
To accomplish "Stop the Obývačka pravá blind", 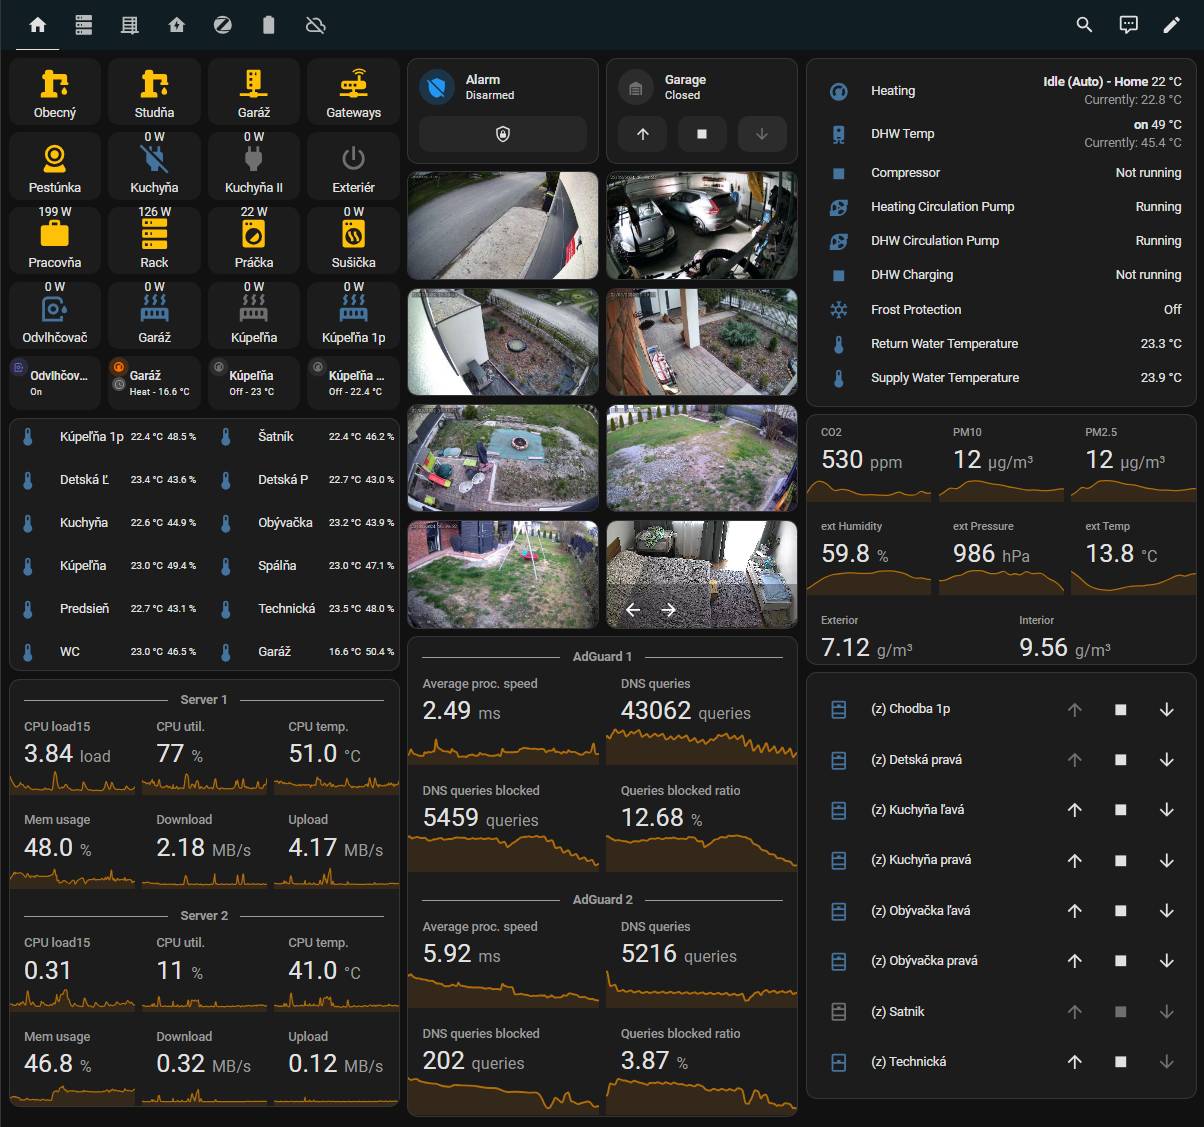I will pyautogui.click(x=1120, y=961).
